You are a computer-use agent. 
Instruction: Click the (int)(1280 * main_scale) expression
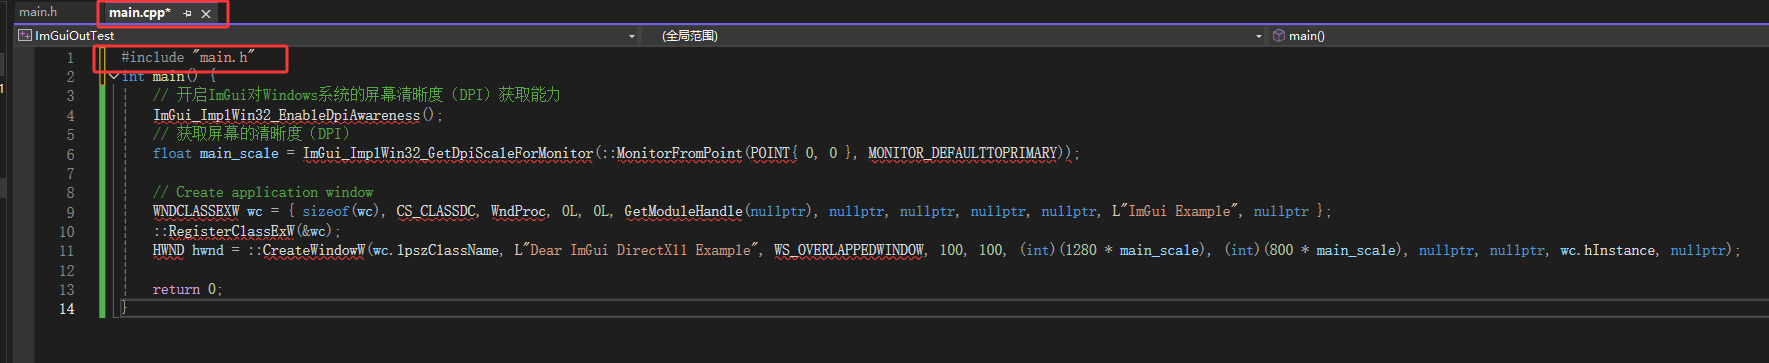click(1114, 251)
